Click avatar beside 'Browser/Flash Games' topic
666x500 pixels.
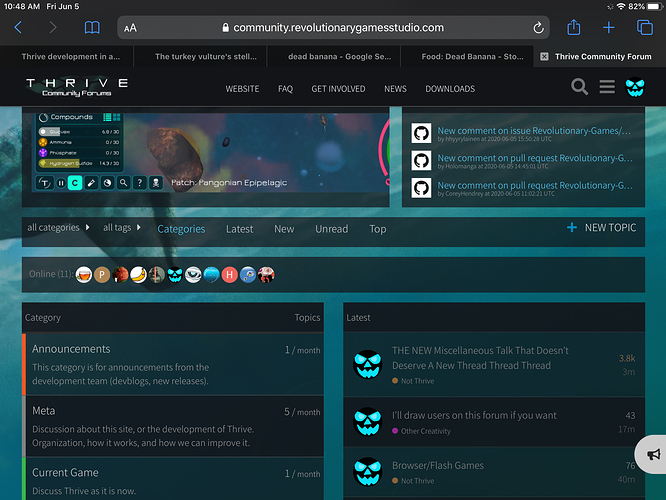pos(368,471)
